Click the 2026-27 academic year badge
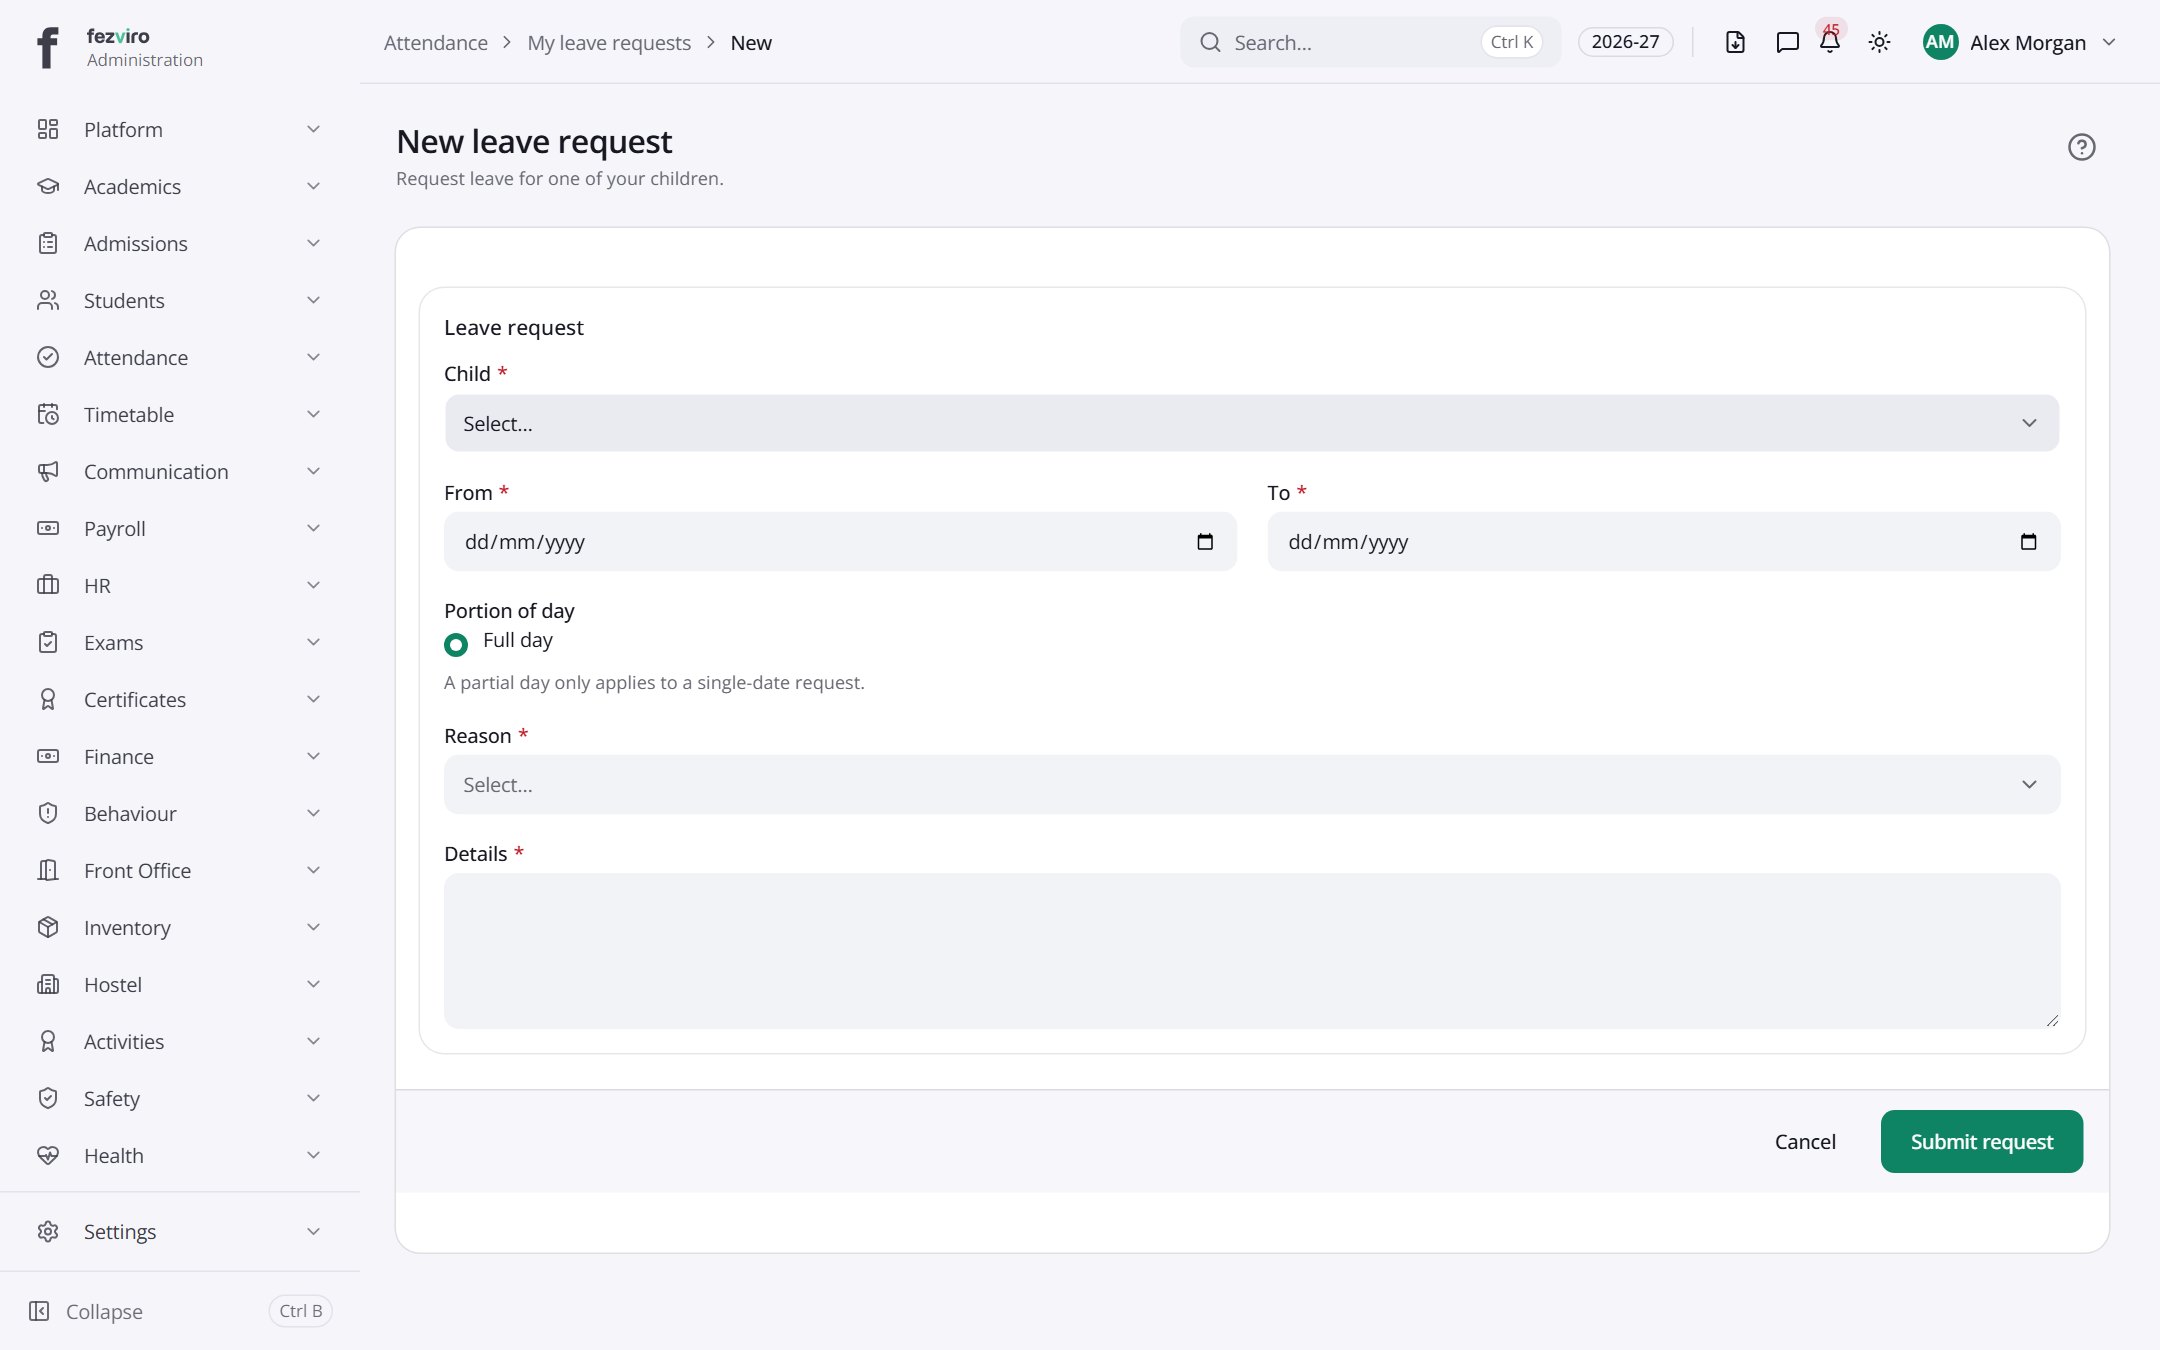This screenshot has width=2160, height=1350. pyautogui.click(x=1625, y=42)
